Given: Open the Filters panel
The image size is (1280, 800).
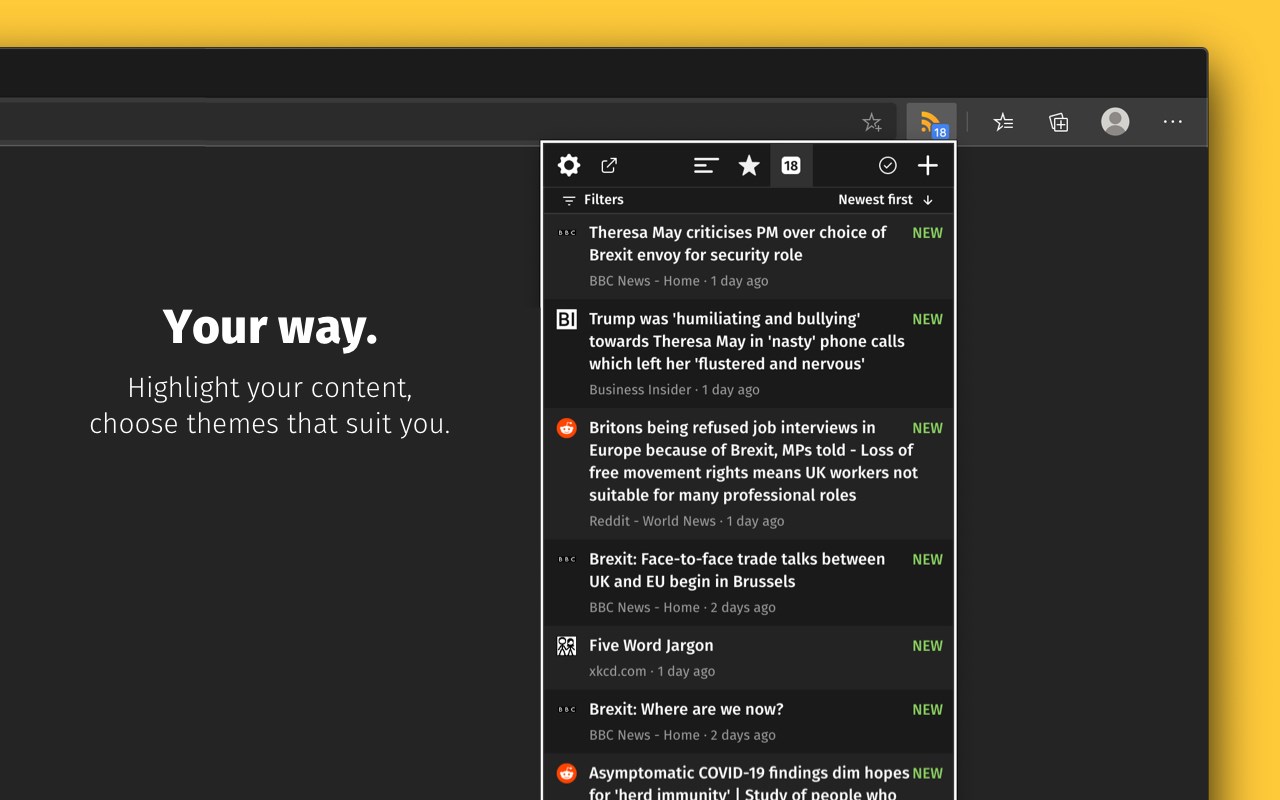Looking at the screenshot, I should 593,200.
